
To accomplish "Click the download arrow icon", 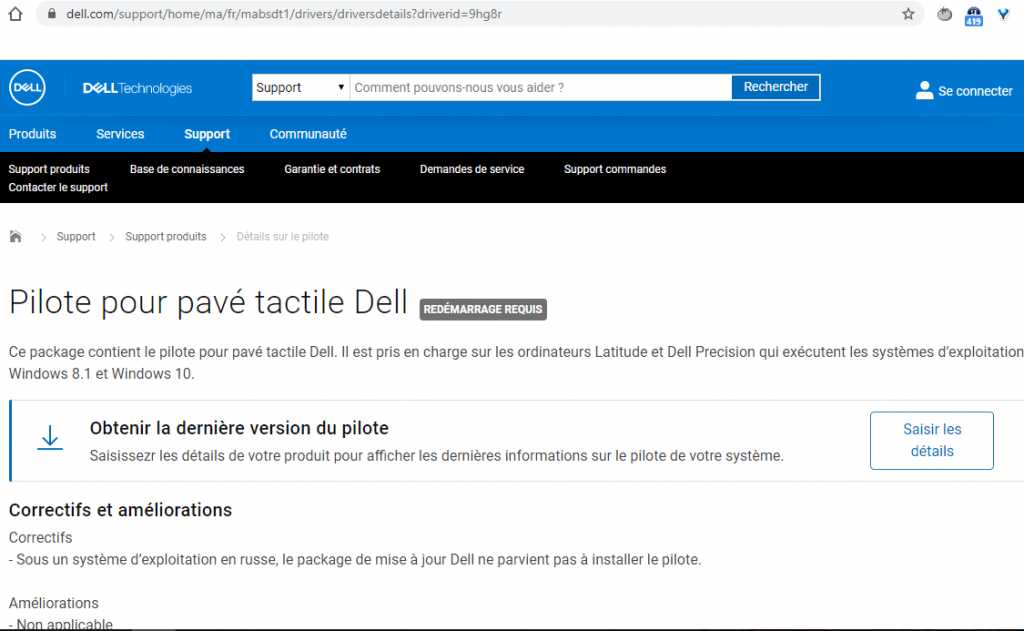I will pyautogui.click(x=50, y=439).
